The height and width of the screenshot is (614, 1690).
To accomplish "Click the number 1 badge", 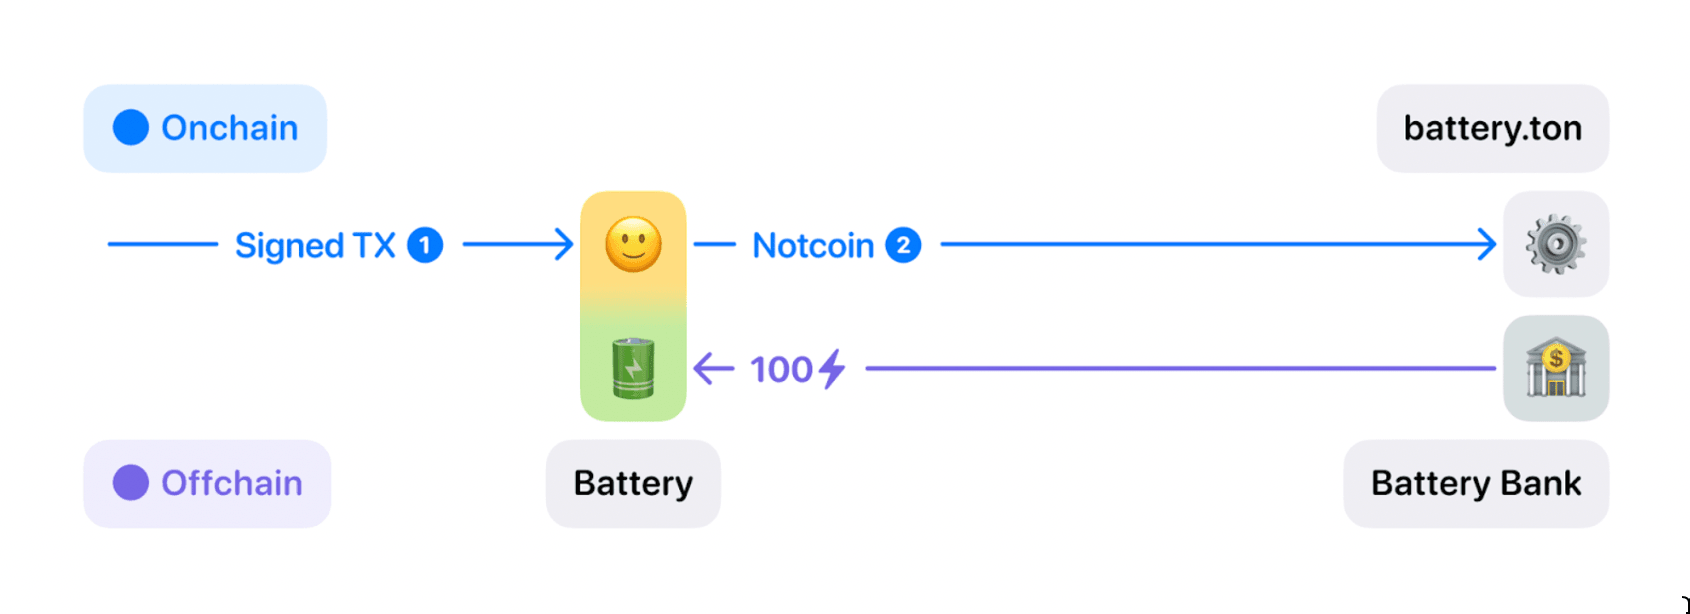I will [425, 245].
